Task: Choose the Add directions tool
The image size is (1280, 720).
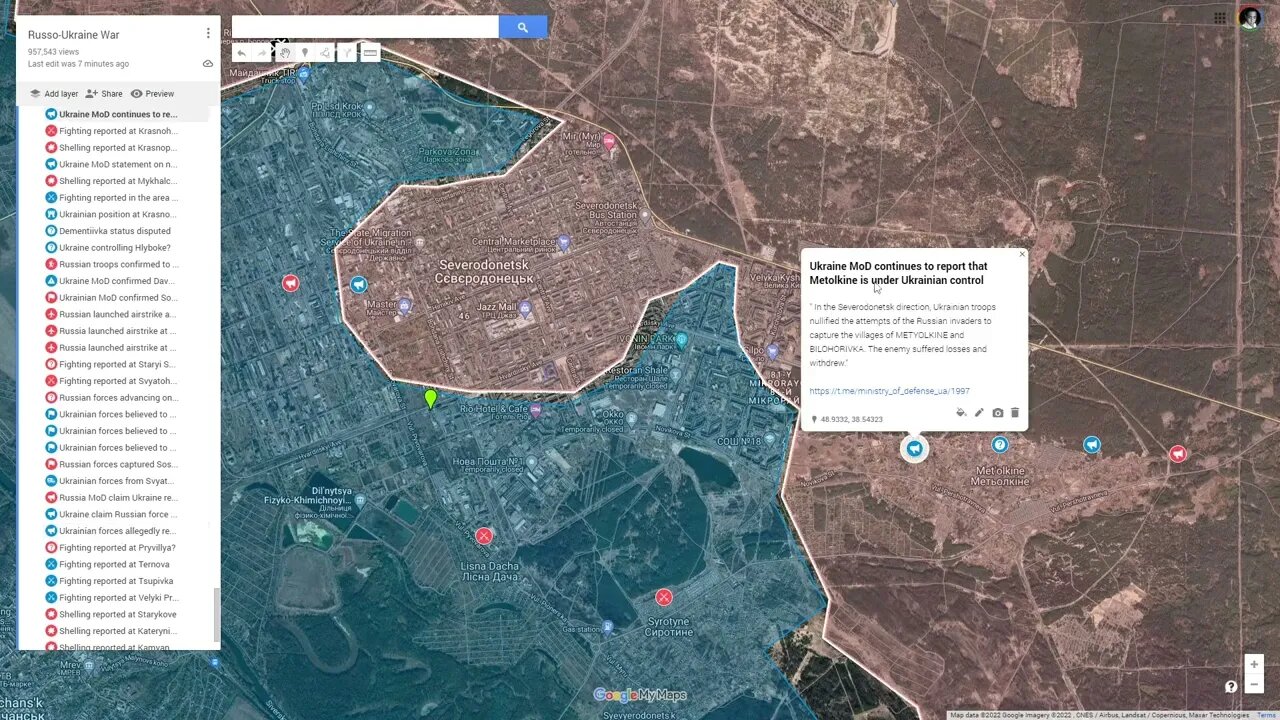Action: pyautogui.click(x=347, y=53)
